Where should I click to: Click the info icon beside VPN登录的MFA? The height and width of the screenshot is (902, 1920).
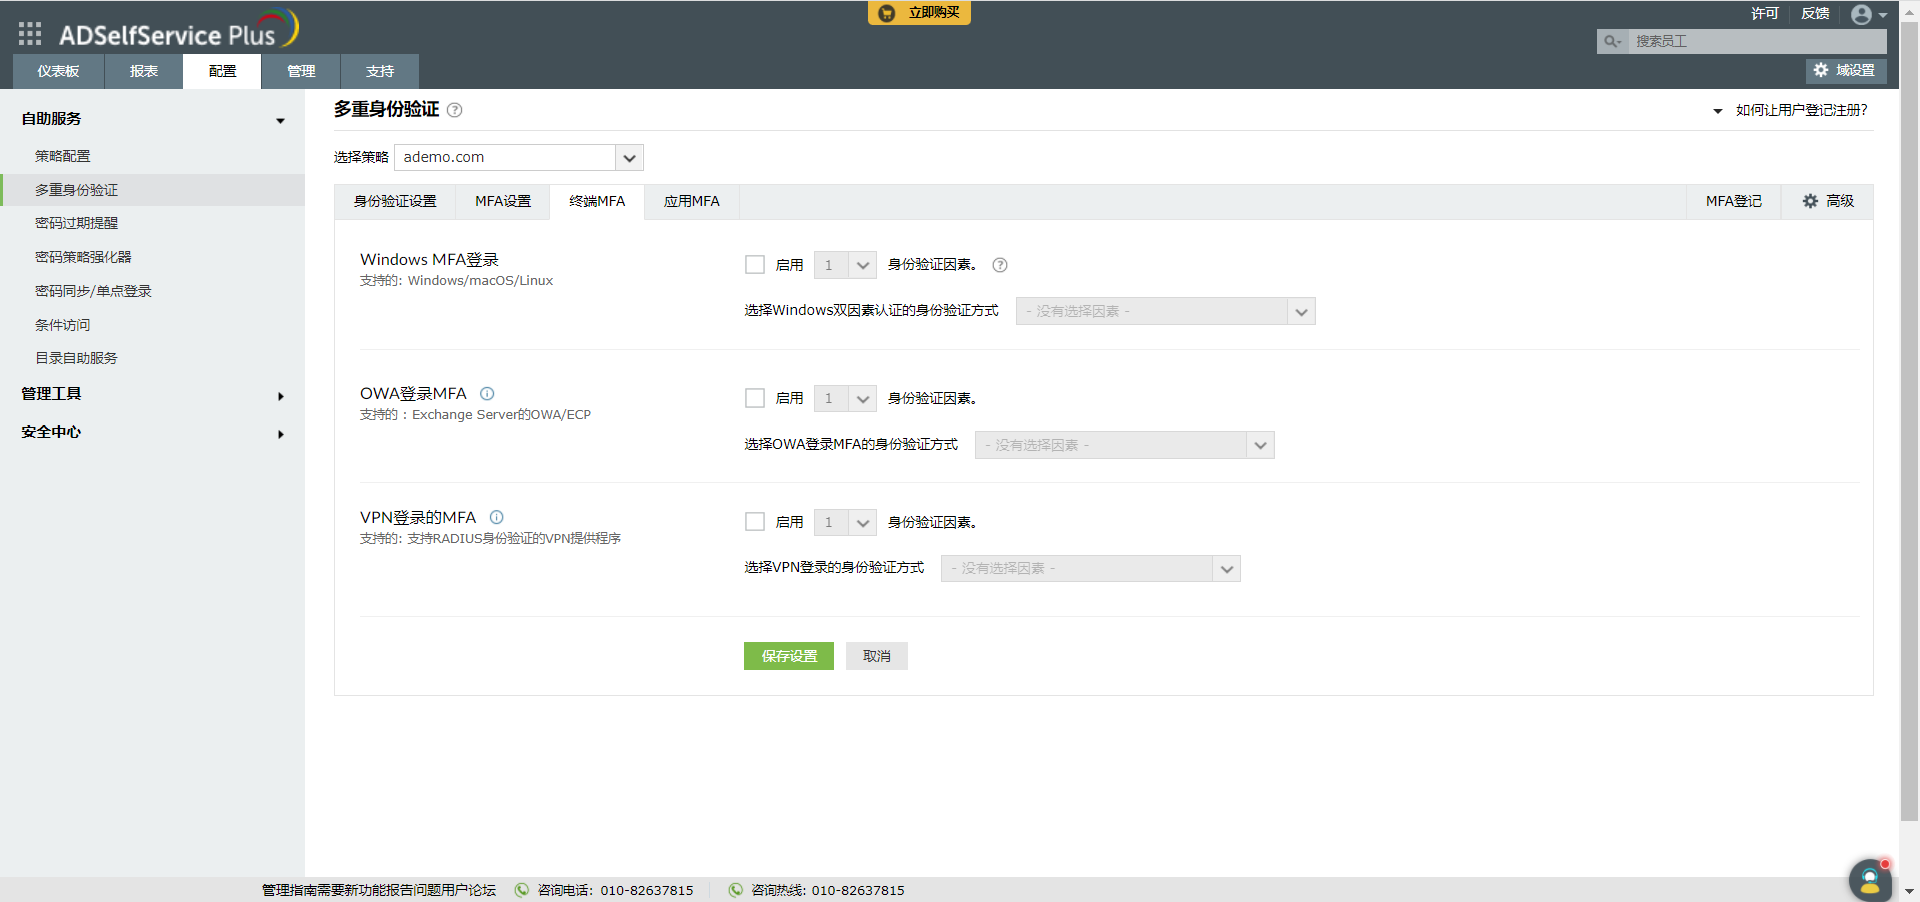[497, 517]
